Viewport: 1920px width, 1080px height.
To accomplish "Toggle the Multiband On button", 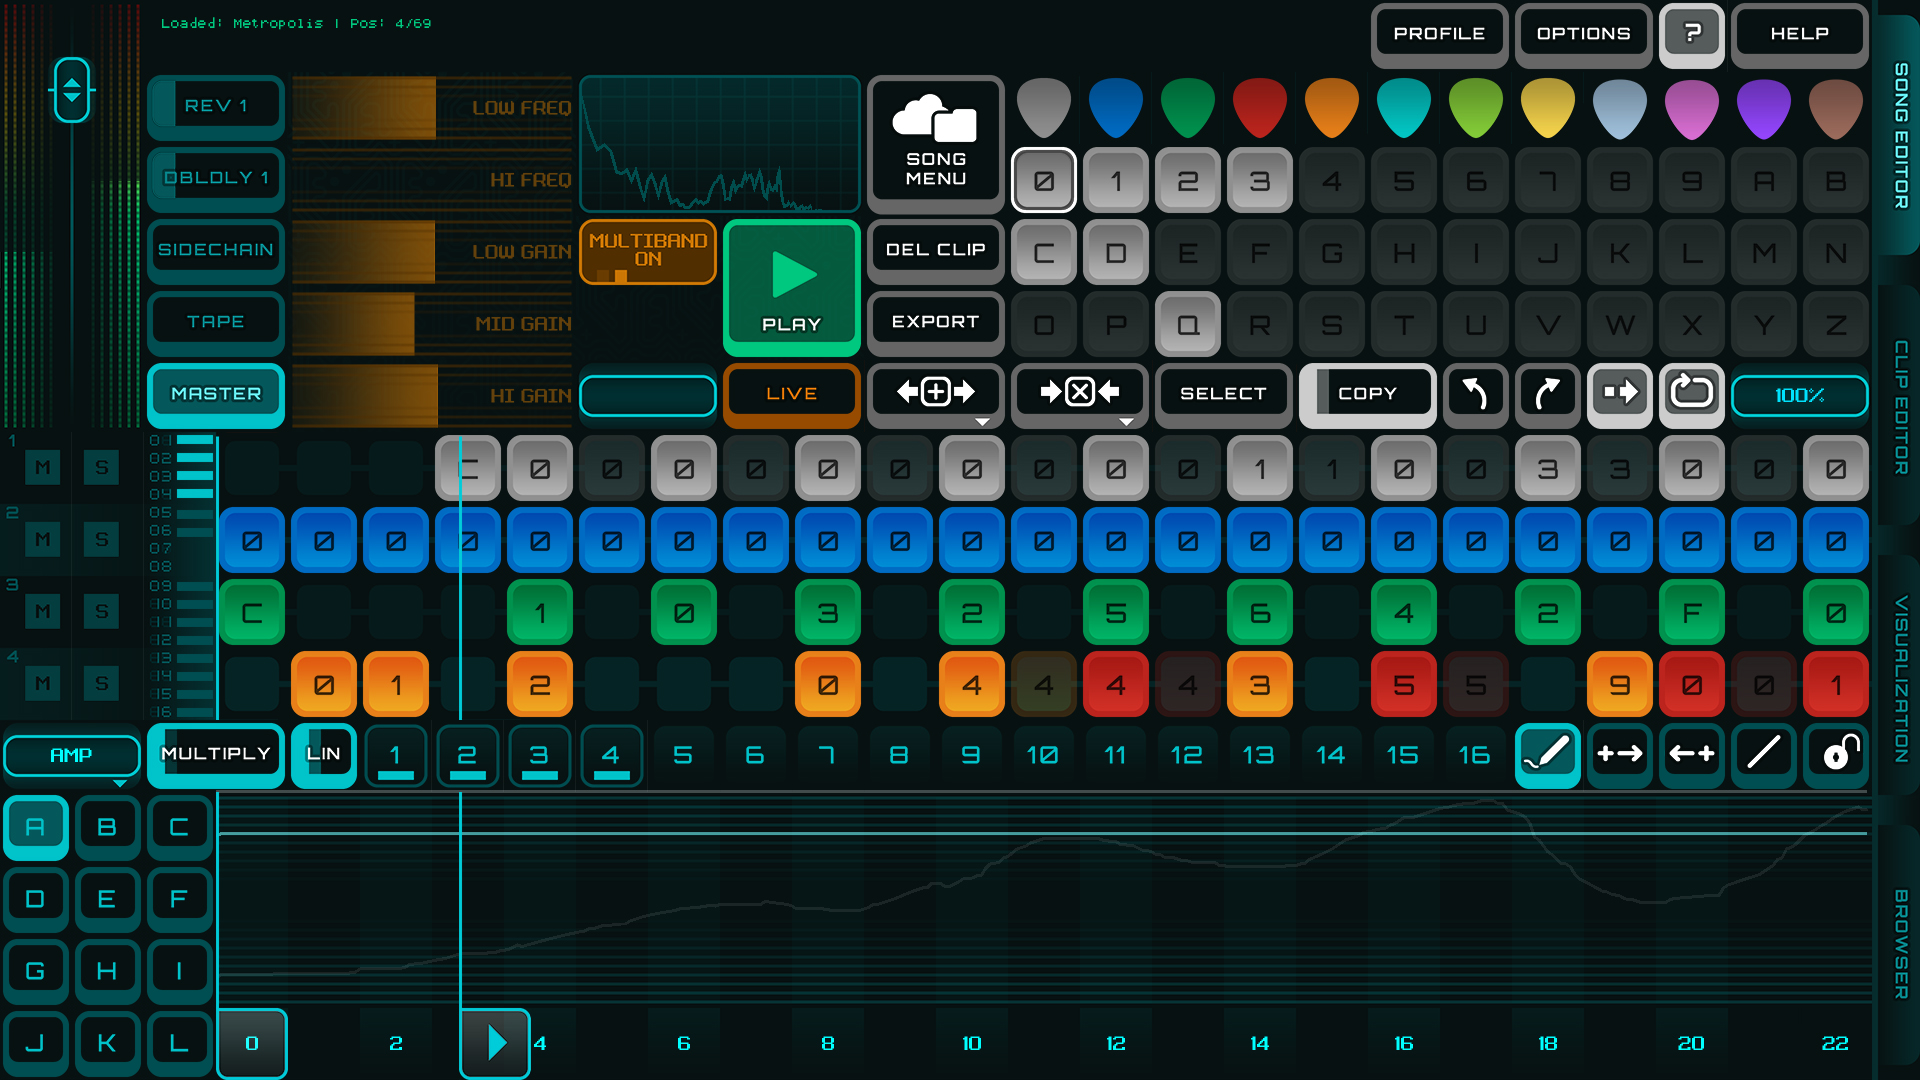I will coord(647,251).
